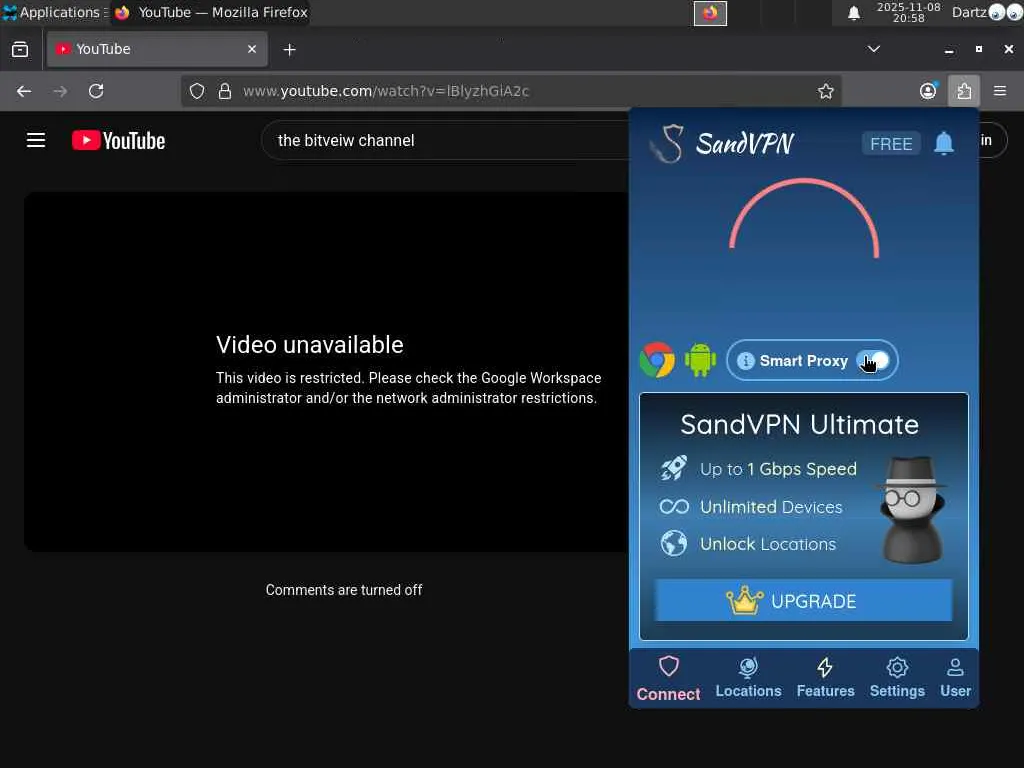Open the User tab in SandVPN
Screen dimensions: 1024x768
(x=955, y=678)
